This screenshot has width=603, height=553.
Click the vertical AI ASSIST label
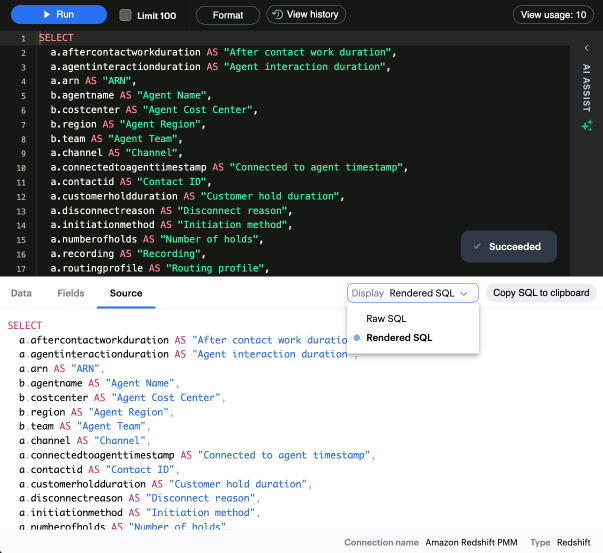tap(587, 86)
